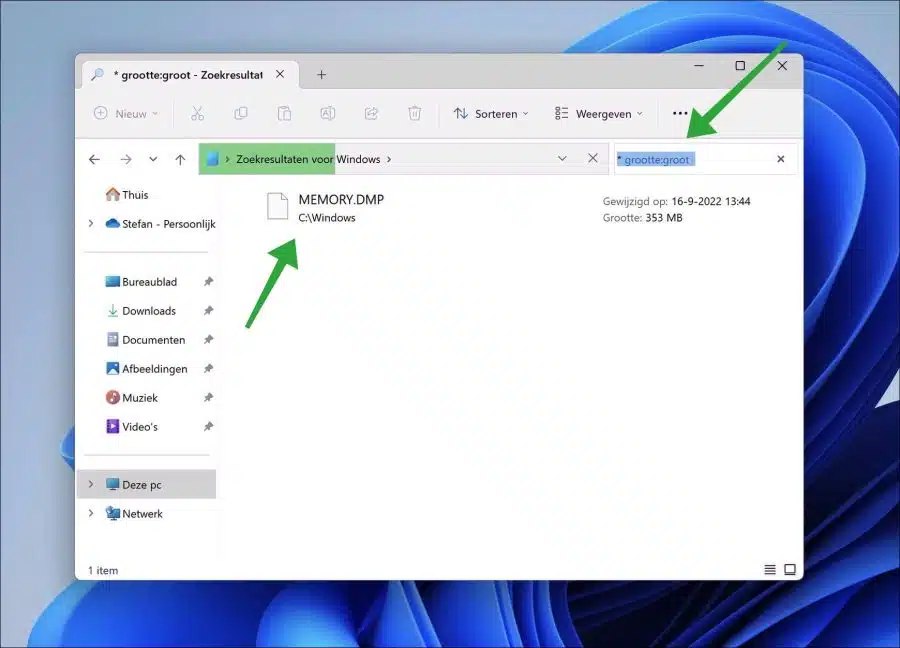Select the grootte:groot Zoekresultaten tab
Screen dimensions: 900x648
[188, 75]
